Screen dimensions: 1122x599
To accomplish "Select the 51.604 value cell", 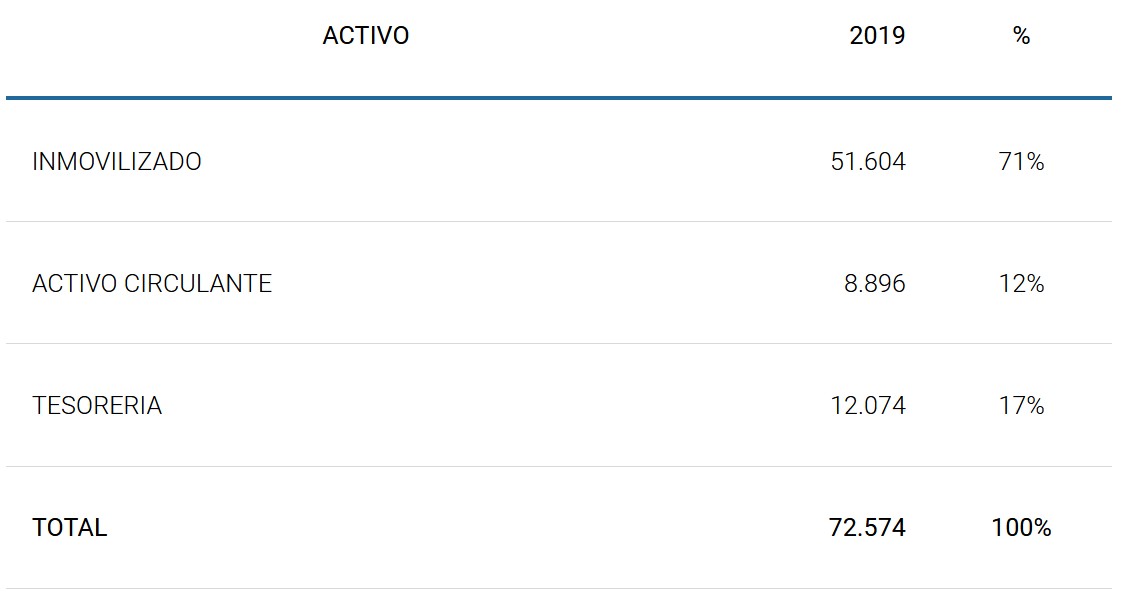I will point(868,162).
